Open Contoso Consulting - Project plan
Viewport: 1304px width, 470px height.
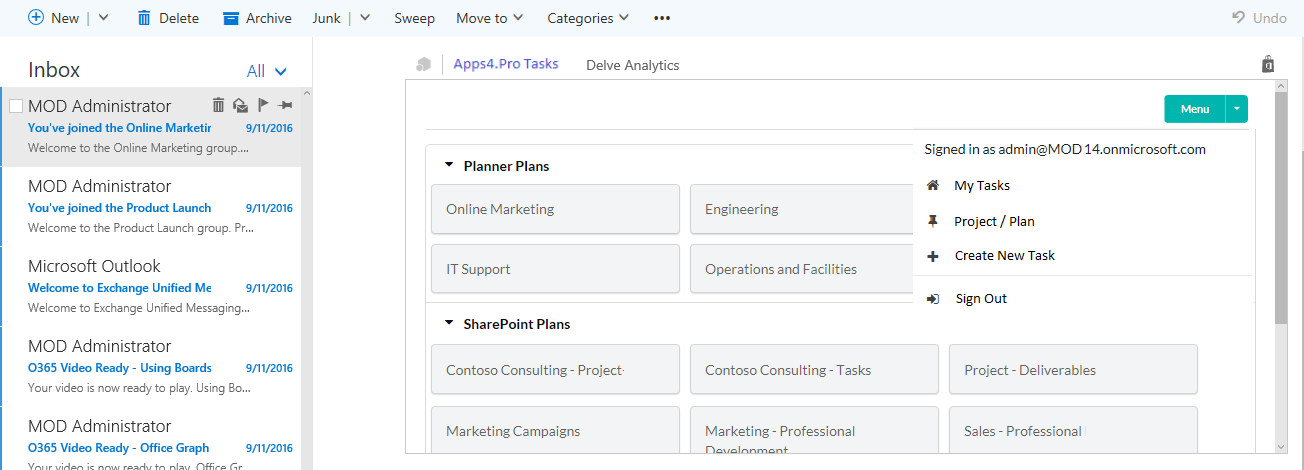(x=555, y=370)
